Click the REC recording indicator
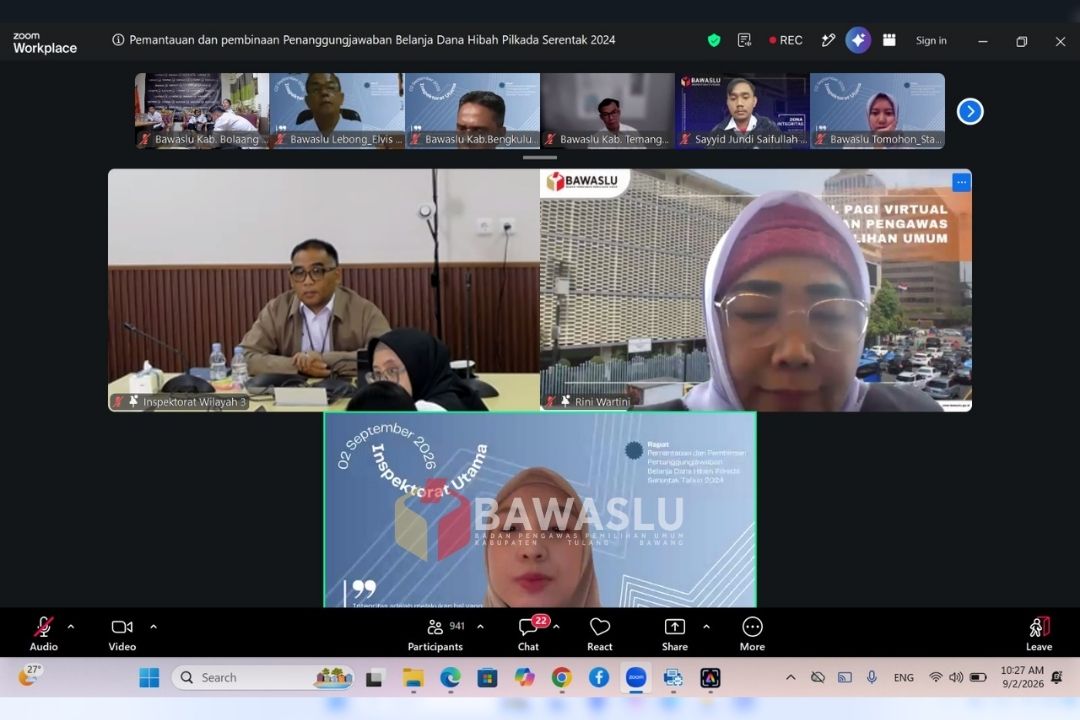Viewport: 1080px width, 720px height. pyautogui.click(x=786, y=41)
